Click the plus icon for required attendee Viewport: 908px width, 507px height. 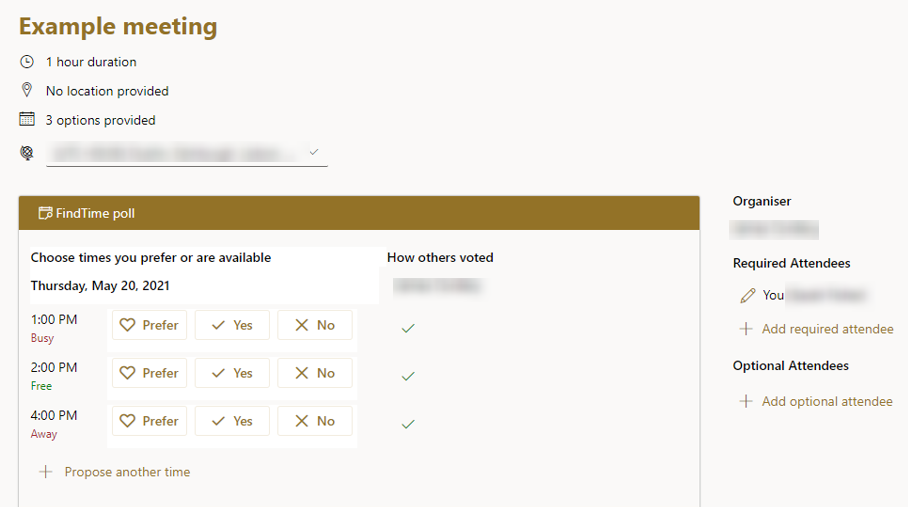(x=745, y=329)
